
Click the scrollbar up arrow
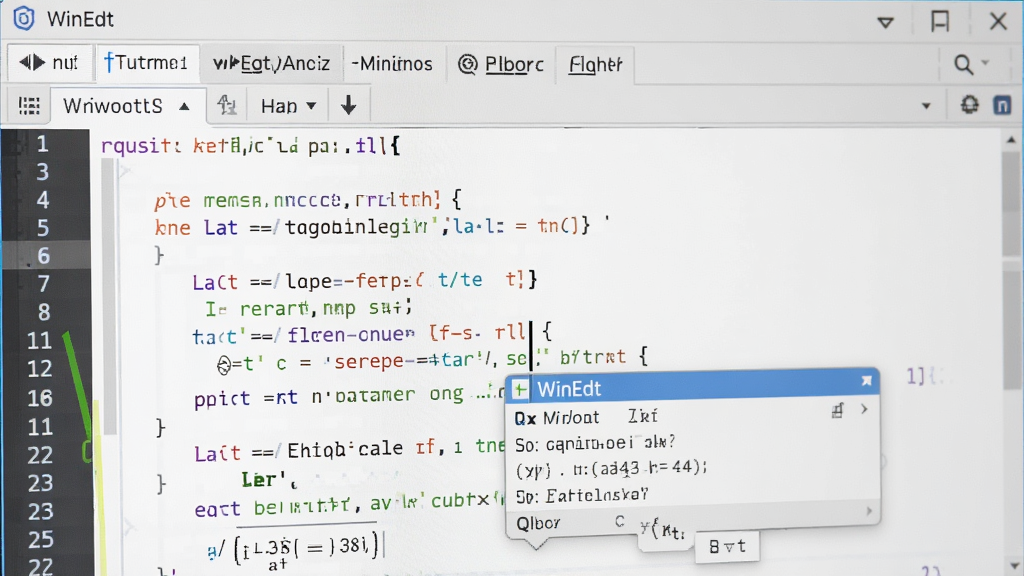(1011, 139)
